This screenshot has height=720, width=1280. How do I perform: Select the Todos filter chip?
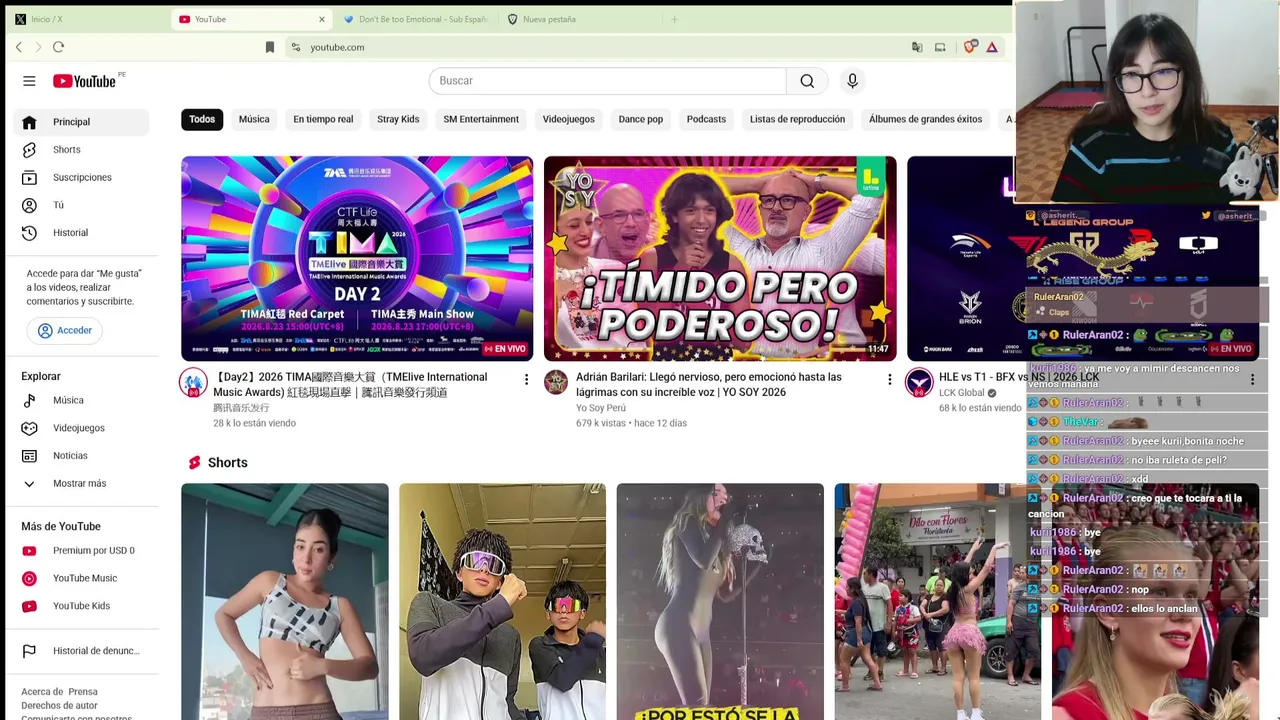(202, 119)
